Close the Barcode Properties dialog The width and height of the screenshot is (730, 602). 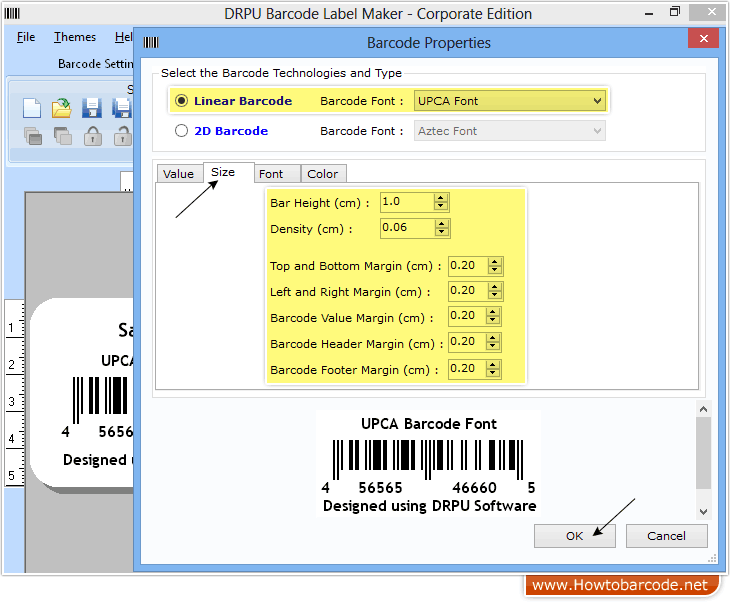(703, 39)
